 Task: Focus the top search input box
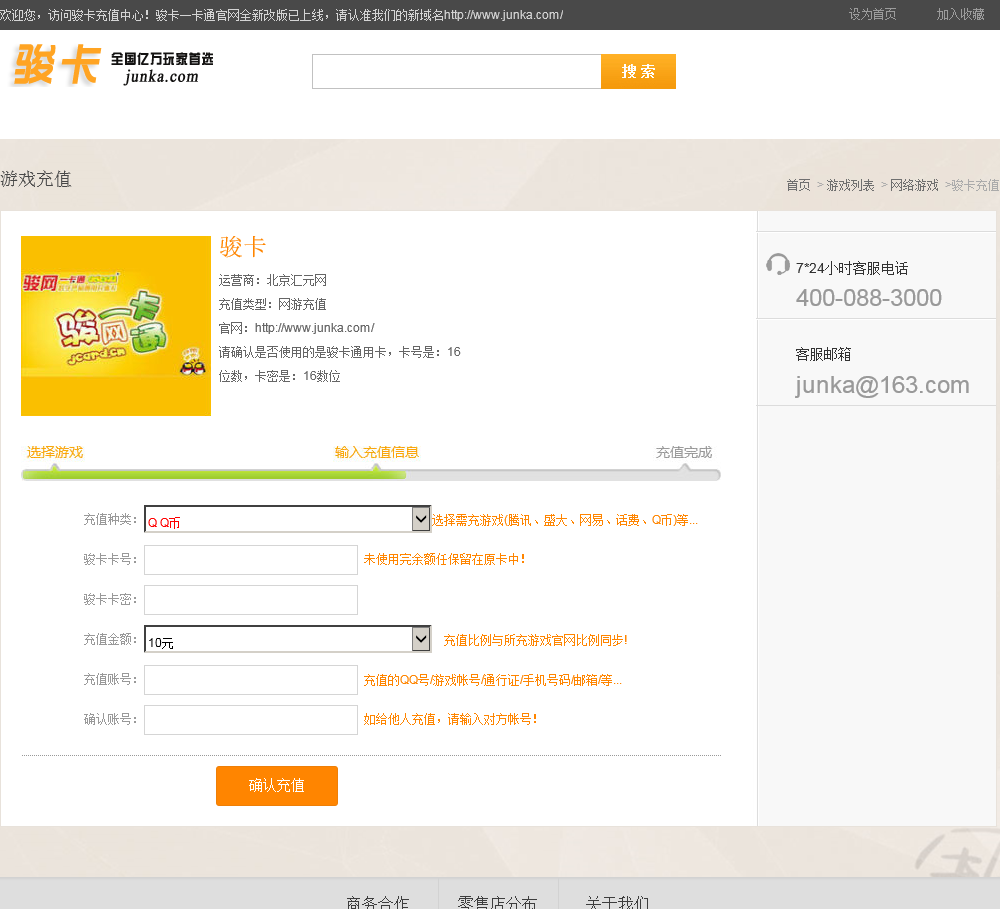pos(457,71)
